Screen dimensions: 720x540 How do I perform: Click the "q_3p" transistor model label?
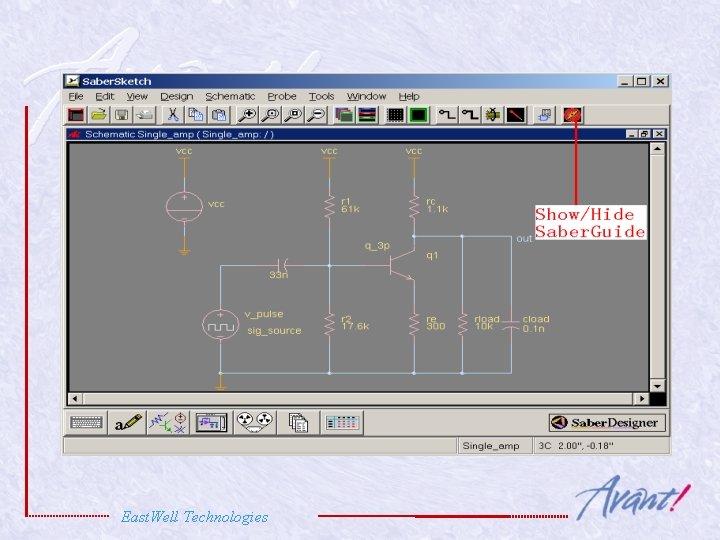coord(377,247)
